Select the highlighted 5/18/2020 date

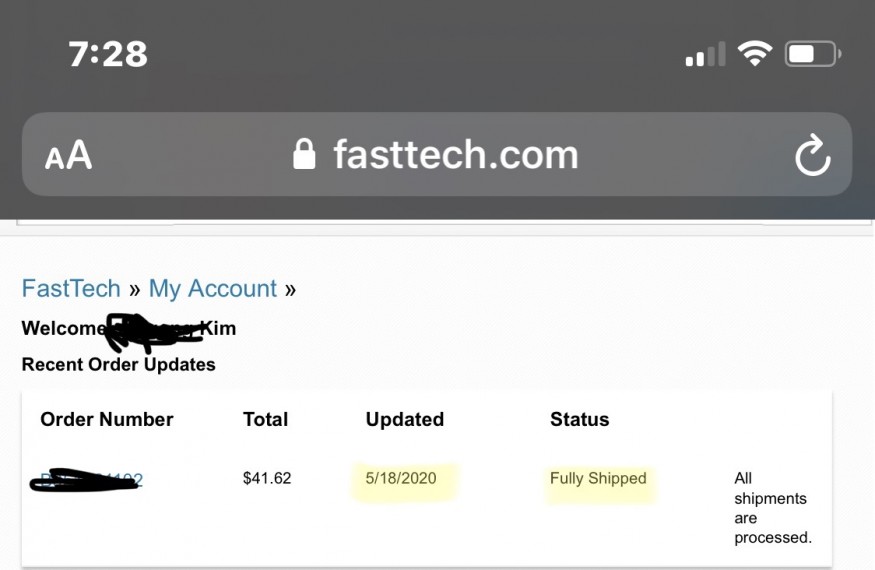[401, 478]
